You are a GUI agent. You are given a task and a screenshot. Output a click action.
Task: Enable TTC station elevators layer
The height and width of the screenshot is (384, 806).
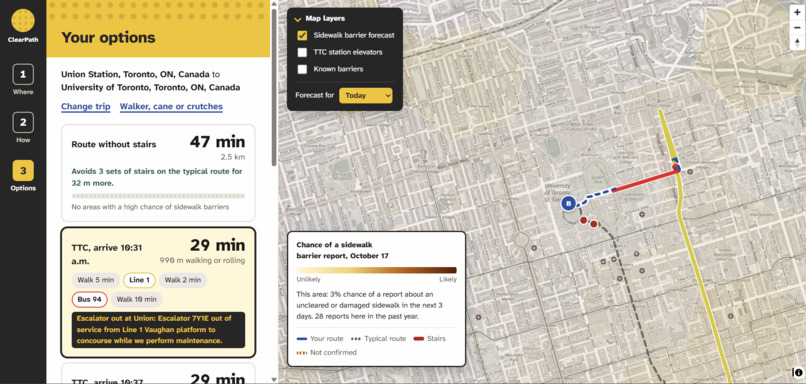(302, 52)
